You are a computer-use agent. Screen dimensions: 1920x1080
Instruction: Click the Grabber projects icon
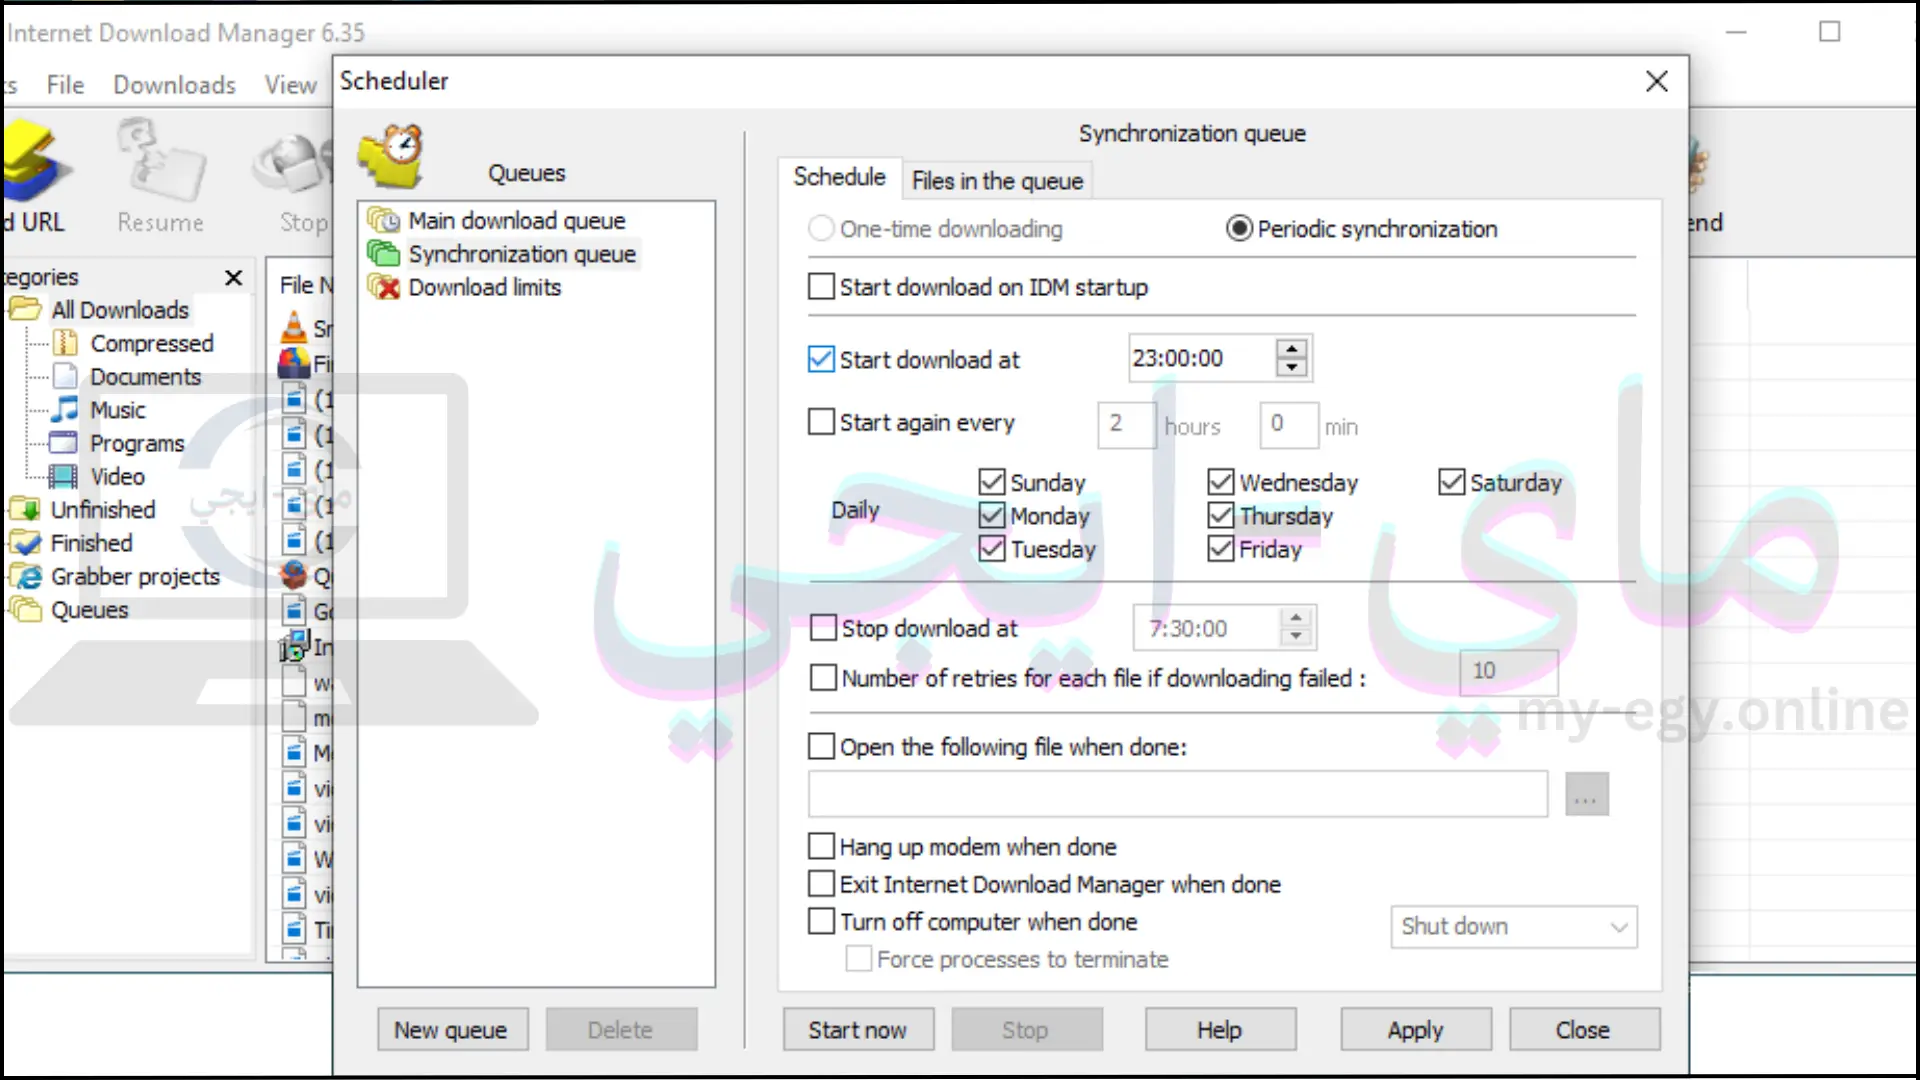[x=24, y=577]
